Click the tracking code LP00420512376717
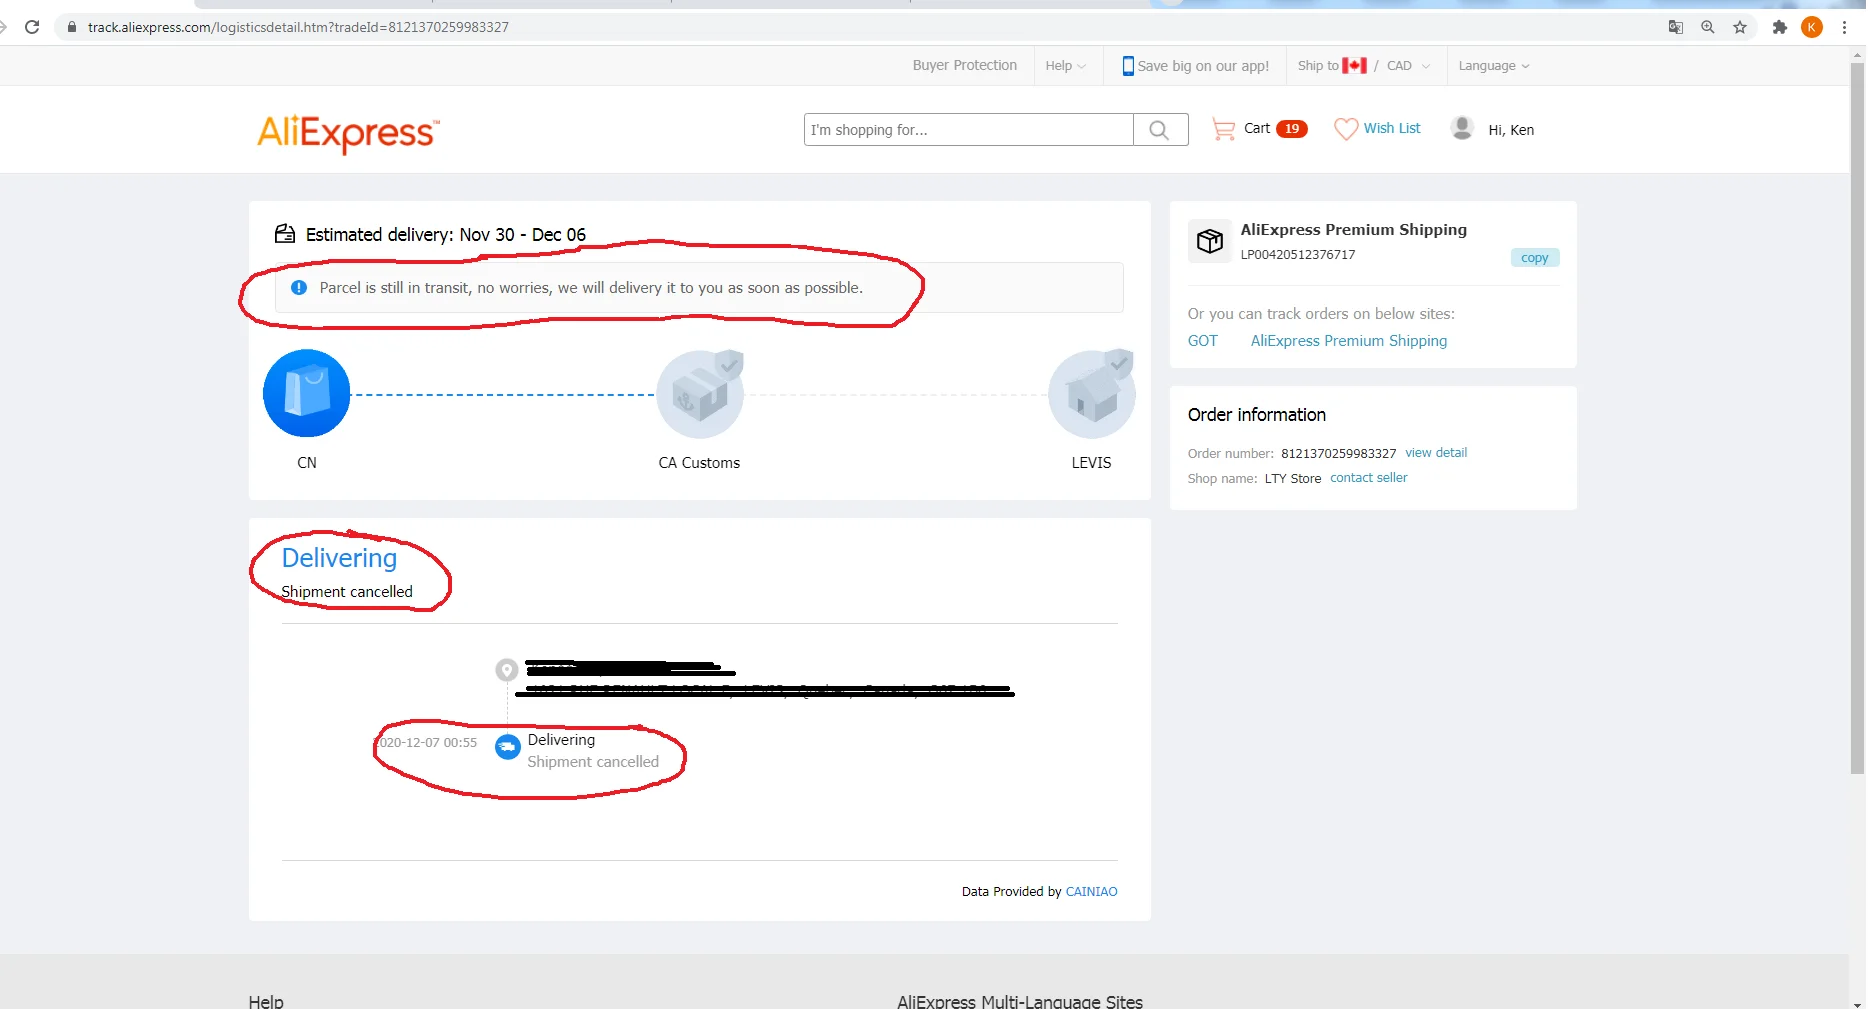This screenshot has width=1868, height=1009. click(x=1298, y=255)
